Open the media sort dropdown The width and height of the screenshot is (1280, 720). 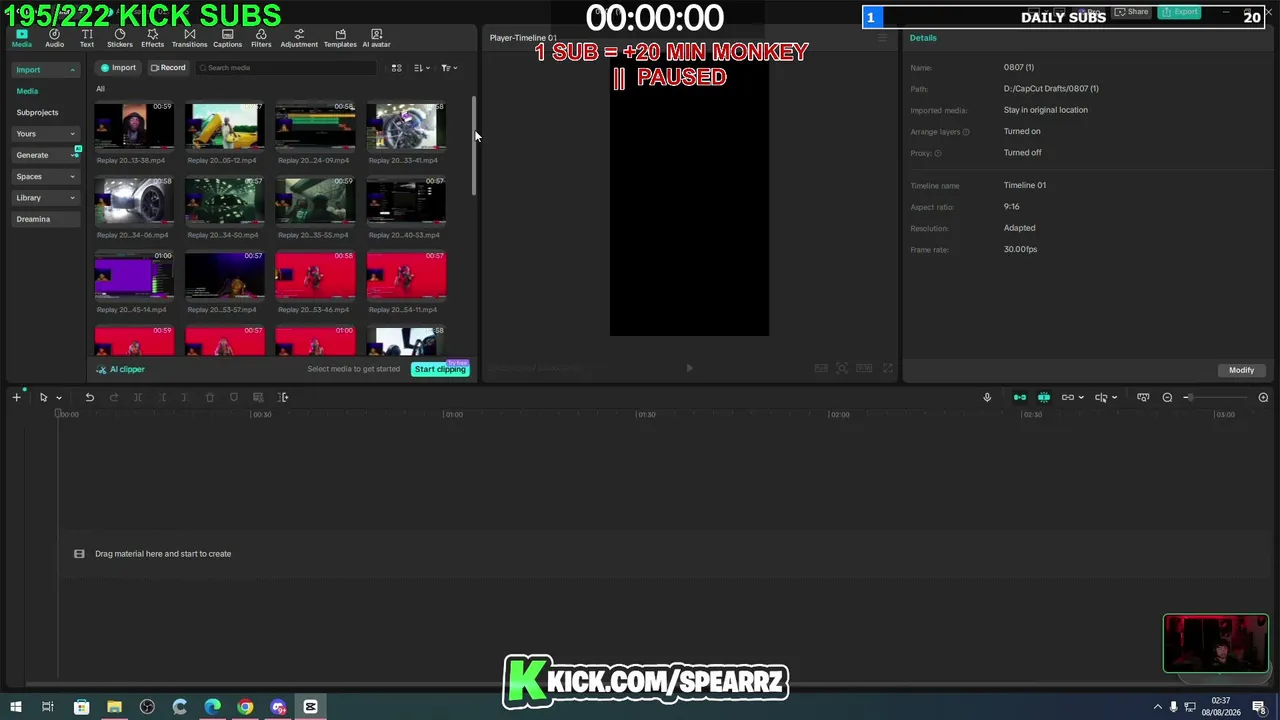click(421, 68)
